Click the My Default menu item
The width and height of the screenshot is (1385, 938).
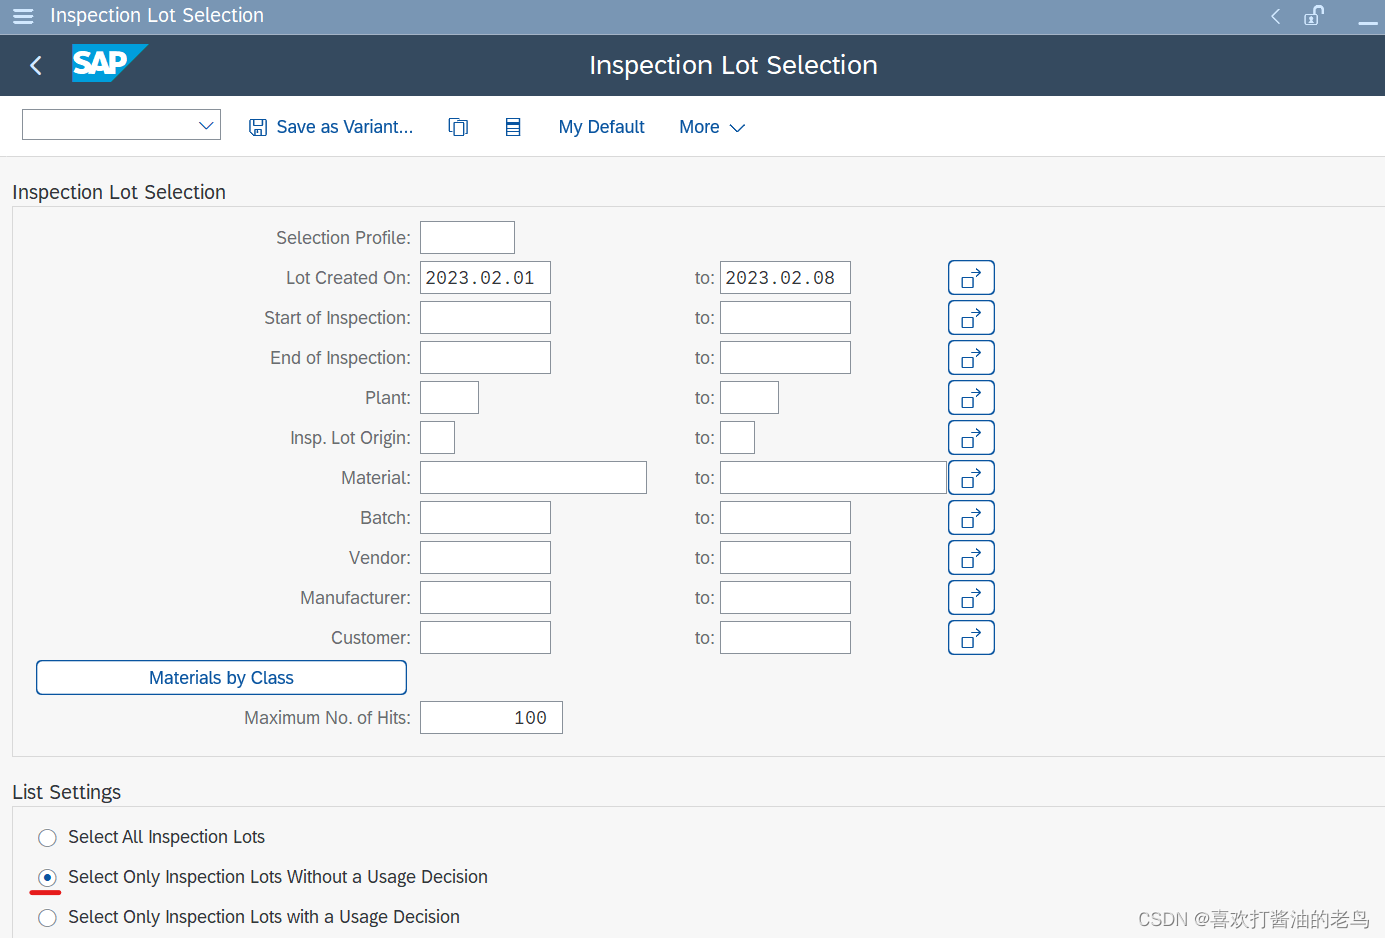(x=601, y=127)
